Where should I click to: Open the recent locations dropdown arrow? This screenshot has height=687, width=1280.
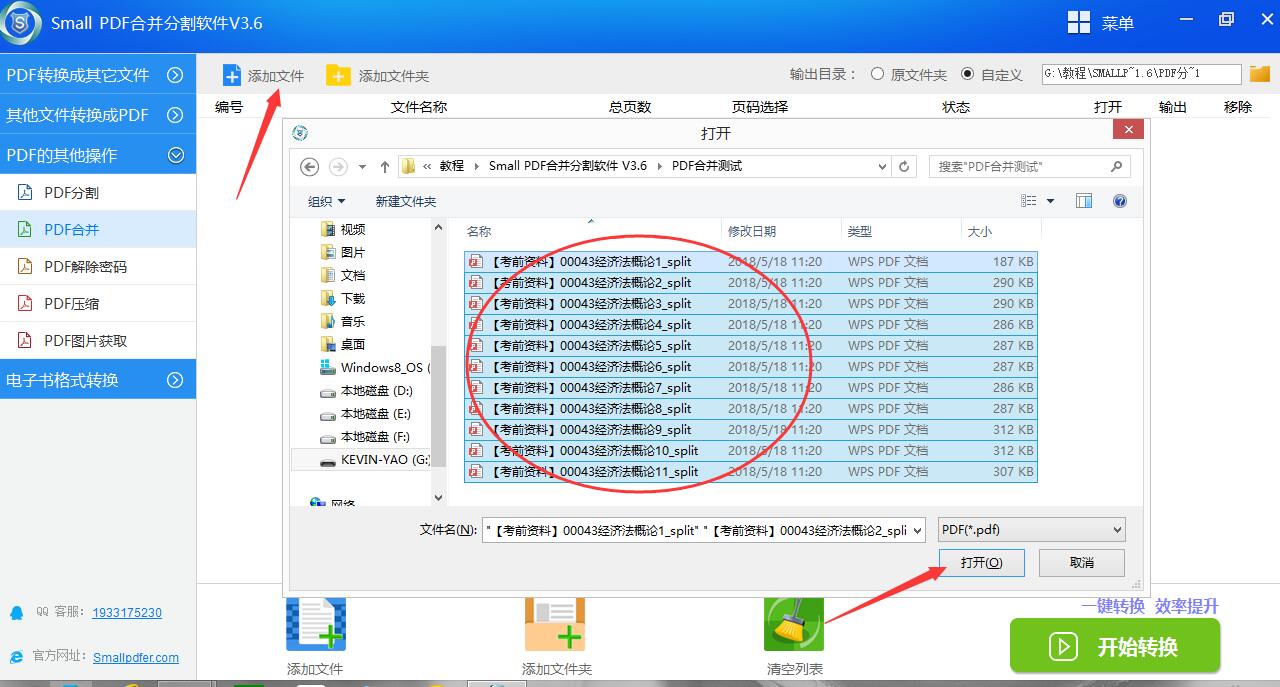coord(362,167)
